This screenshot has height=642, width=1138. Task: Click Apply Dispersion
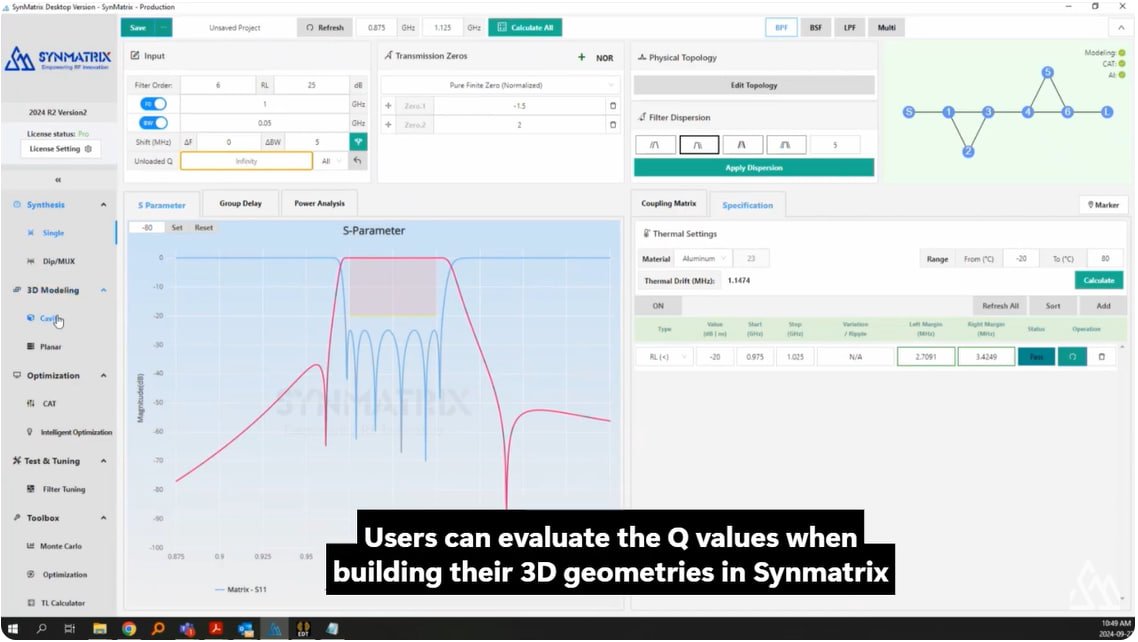(x=753, y=168)
